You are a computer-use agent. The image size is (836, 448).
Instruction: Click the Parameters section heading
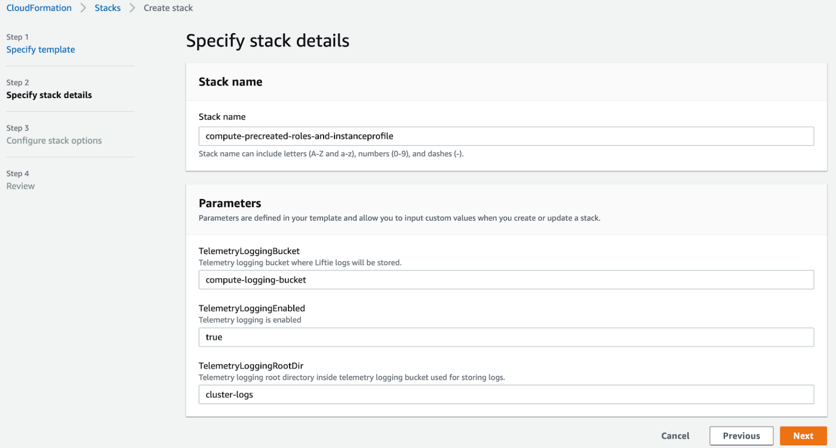pyautogui.click(x=230, y=203)
